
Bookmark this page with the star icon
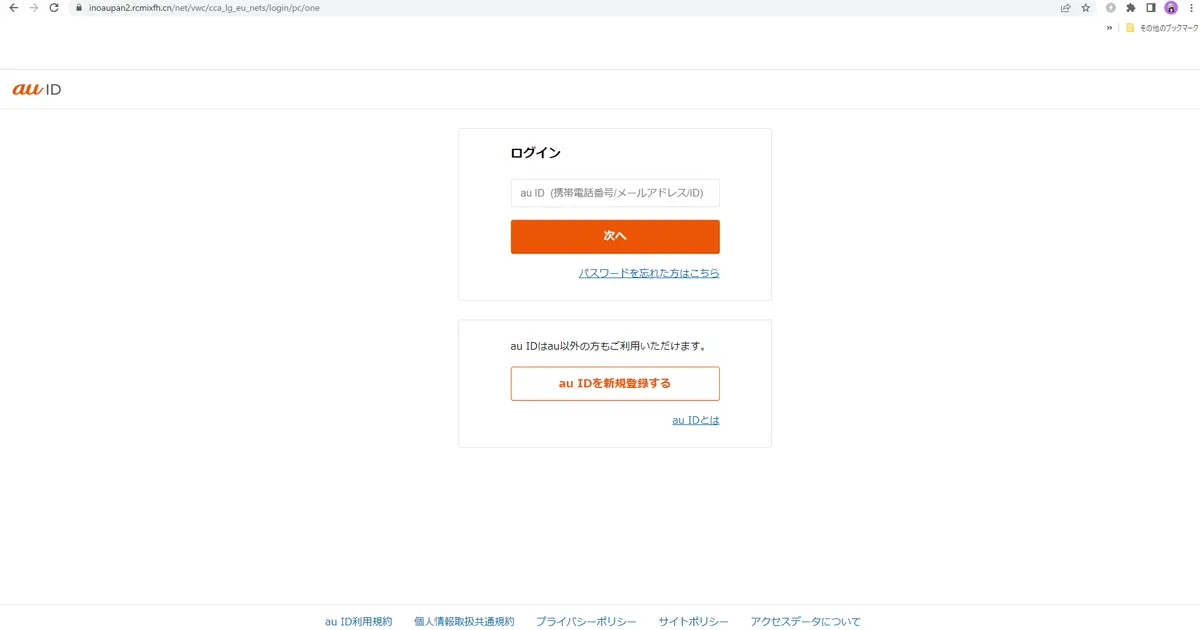pyautogui.click(x=1086, y=8)
